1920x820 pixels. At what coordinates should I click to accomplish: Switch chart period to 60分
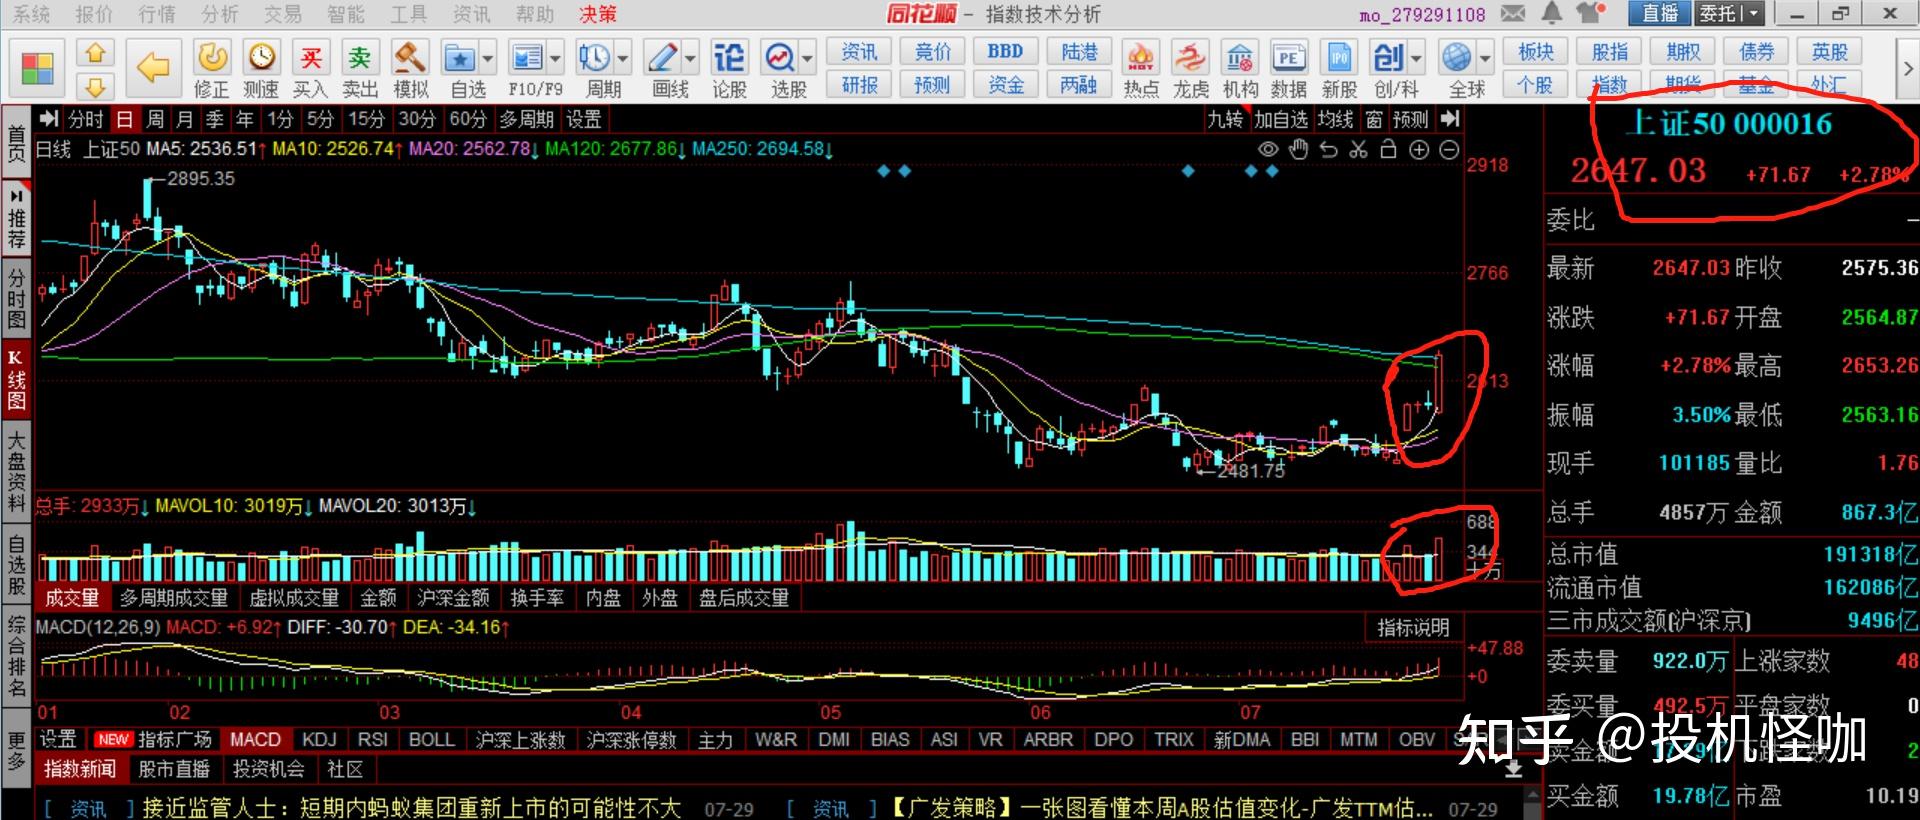(468, 120)
